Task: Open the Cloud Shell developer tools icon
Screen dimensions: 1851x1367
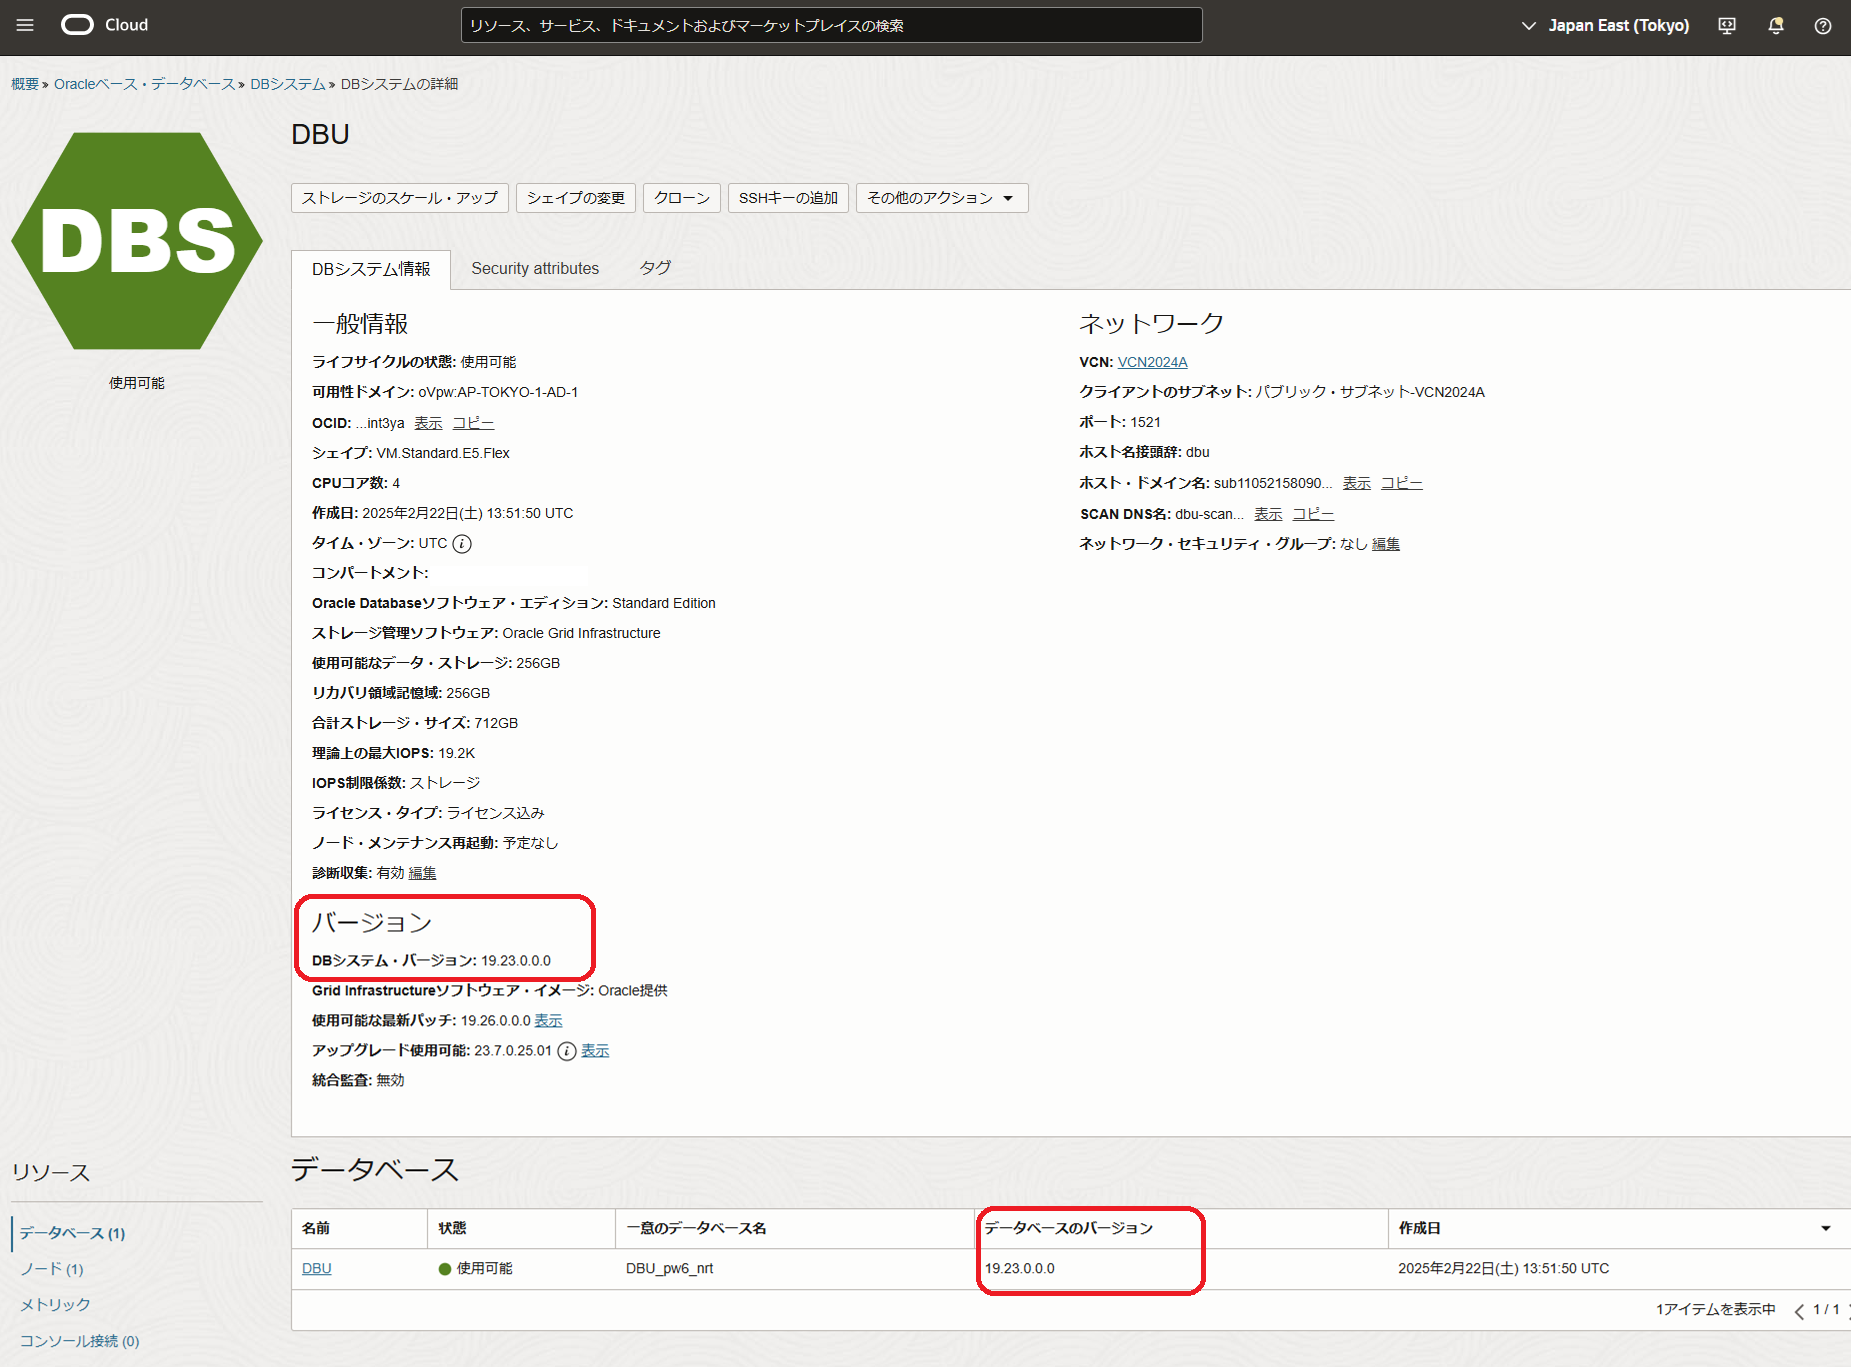Action: coord(1727,26)
